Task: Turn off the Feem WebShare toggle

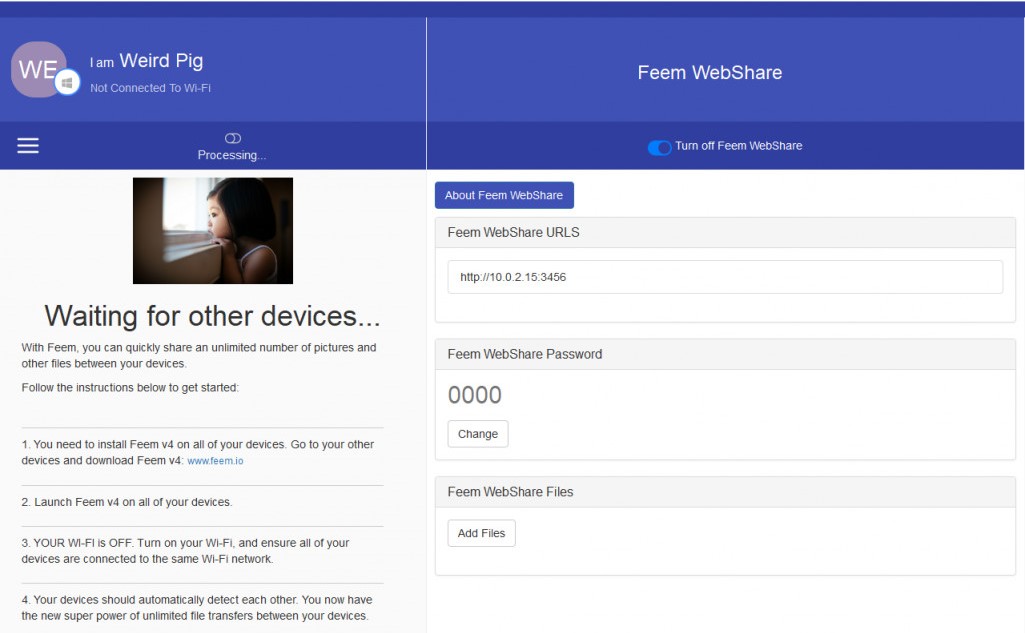Action: point(659,147)
